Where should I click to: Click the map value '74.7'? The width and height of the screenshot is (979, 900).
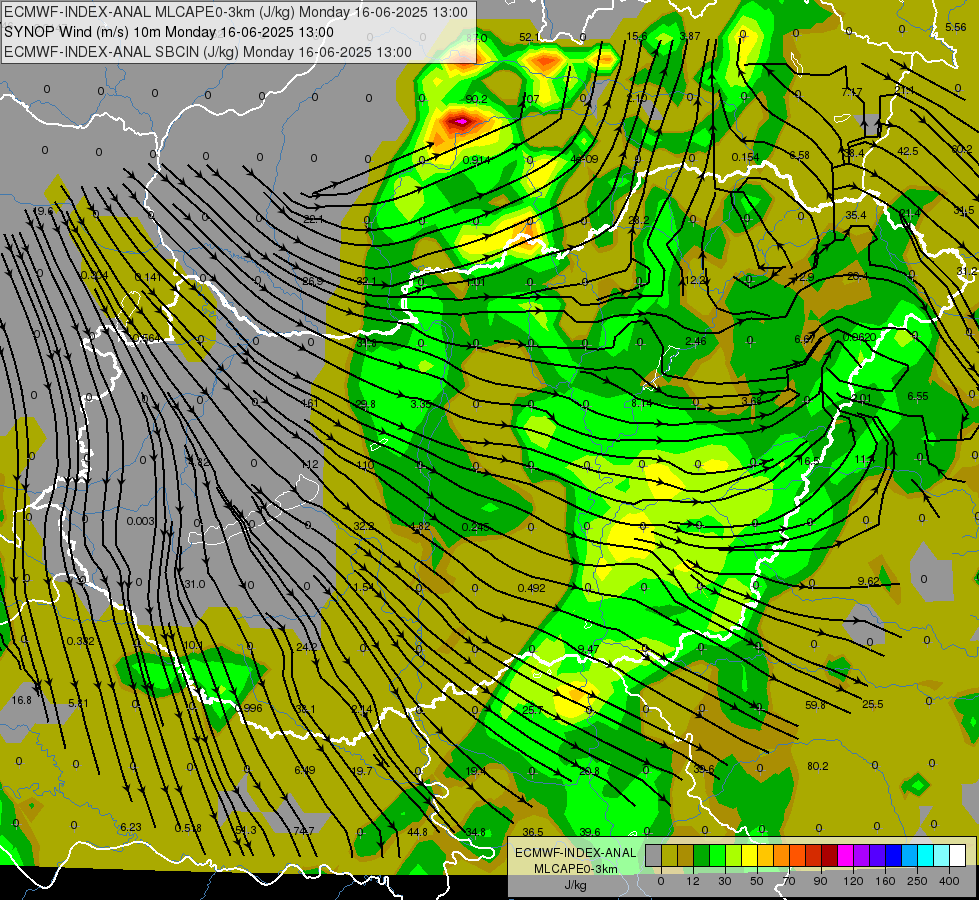(x=304, y=831)
